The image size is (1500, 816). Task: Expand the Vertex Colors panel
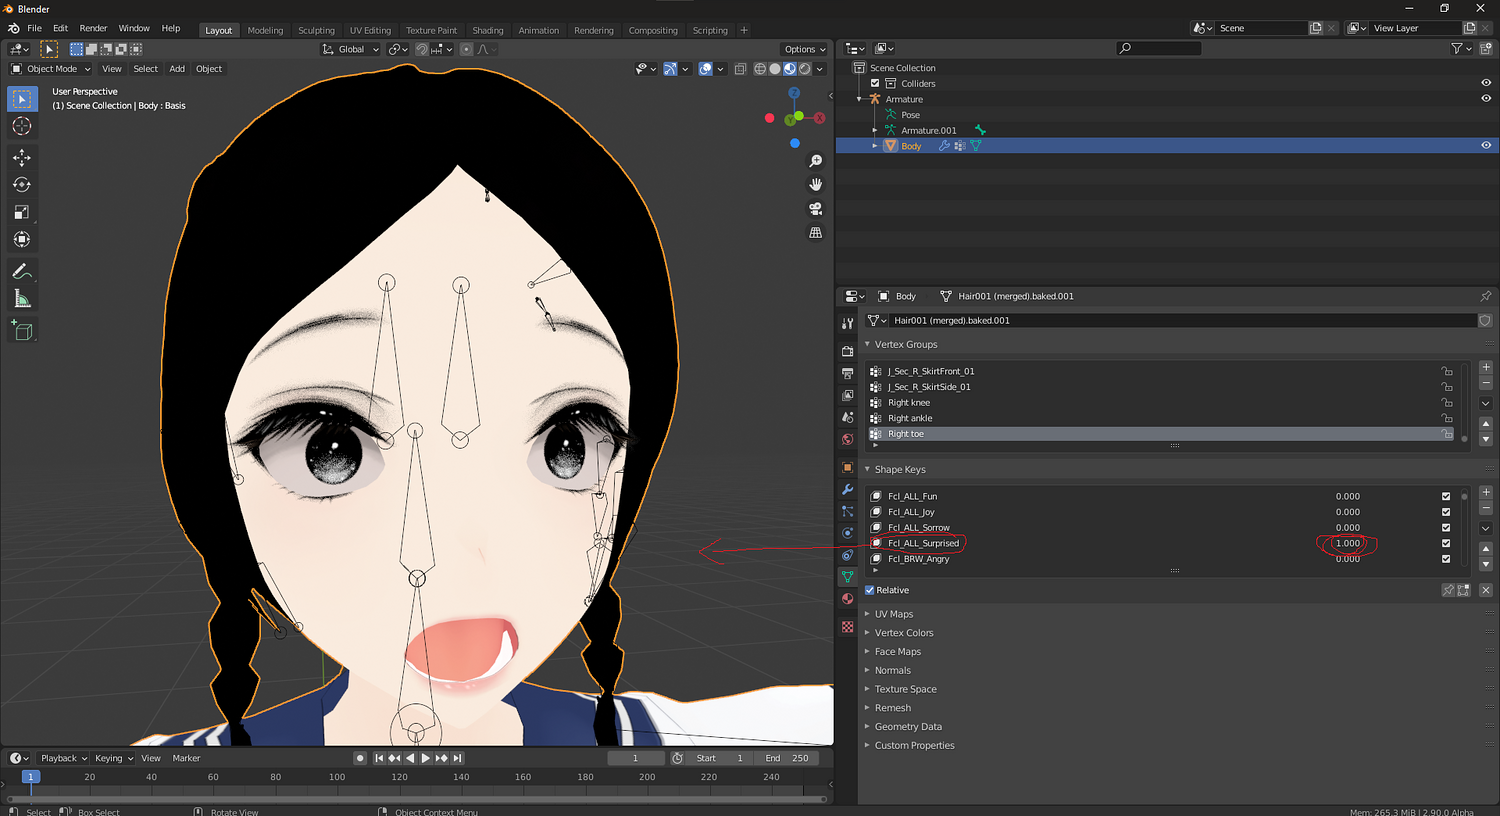point(904,633)
